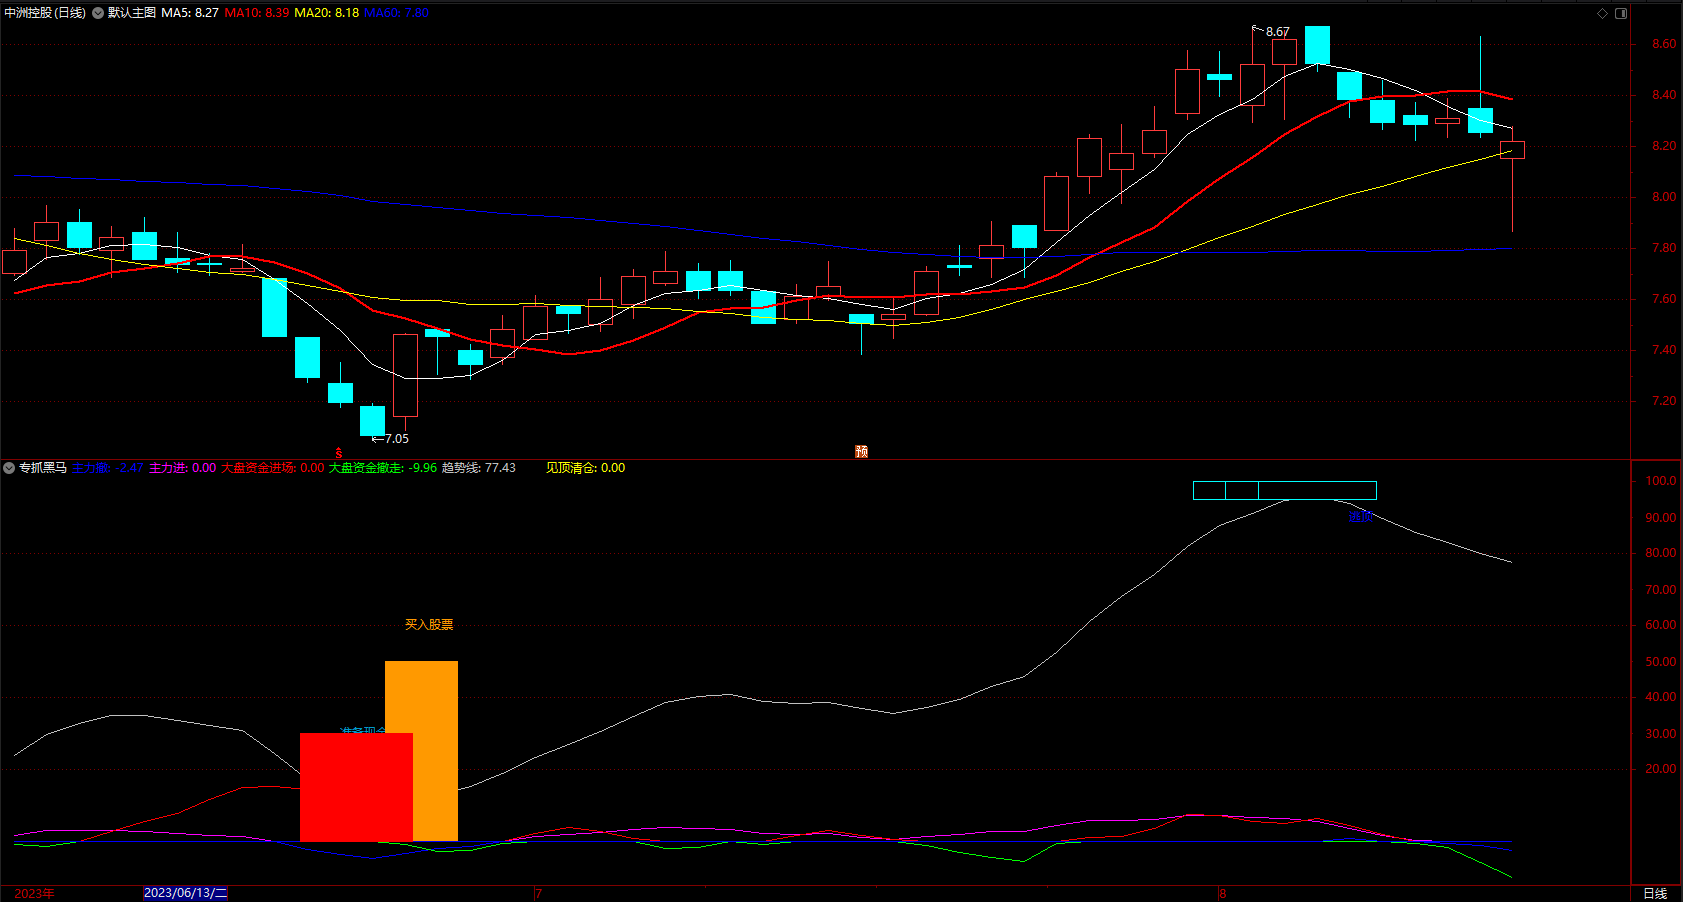Click the 日线 period button at bottom-right
The height and width of the screenshot is (902, 1683).
(1655, 893)
